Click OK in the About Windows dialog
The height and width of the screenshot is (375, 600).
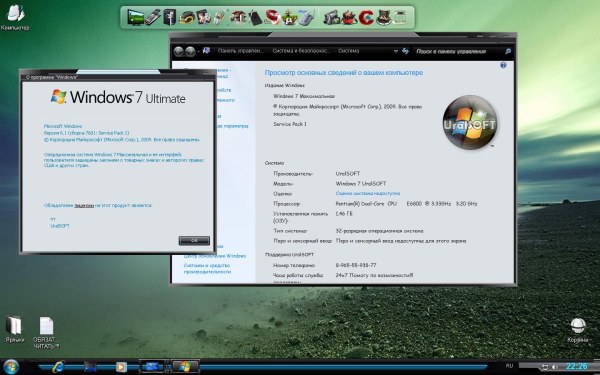pyautogui.click(x=194, y=240)
